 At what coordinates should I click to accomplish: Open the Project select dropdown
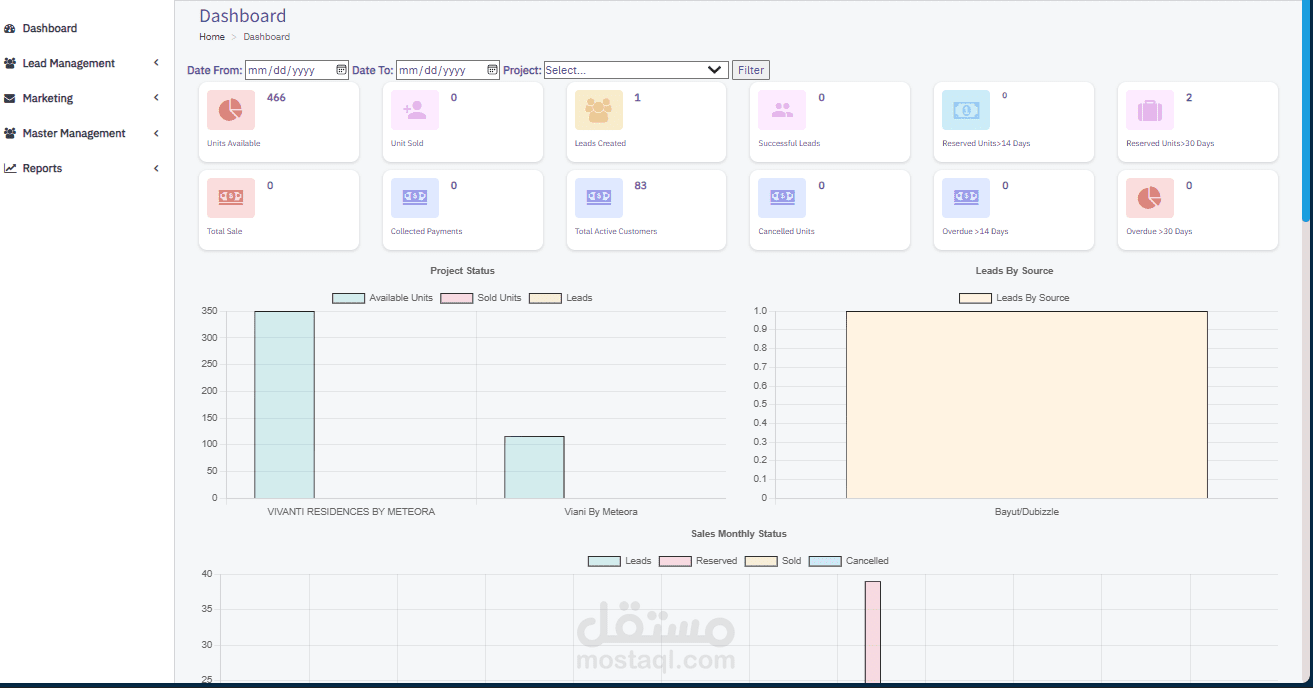click(636, 70)
